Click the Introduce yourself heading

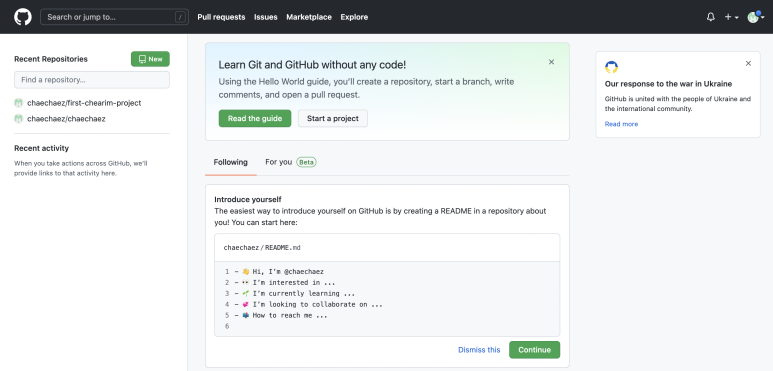tap(248, 200)
